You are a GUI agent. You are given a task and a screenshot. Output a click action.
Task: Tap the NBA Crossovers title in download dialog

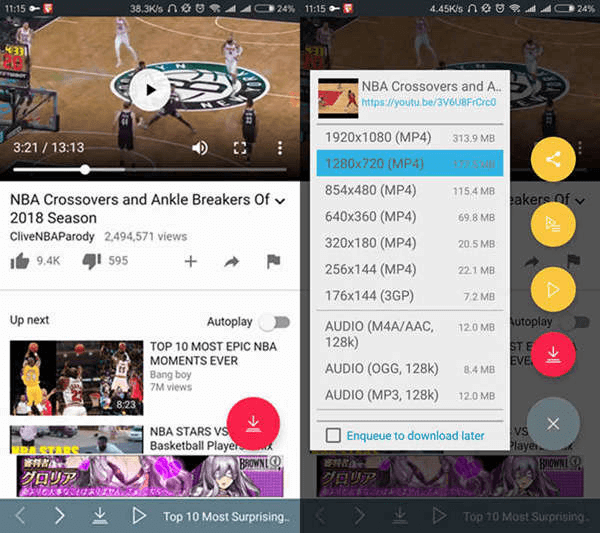(431, 86)
